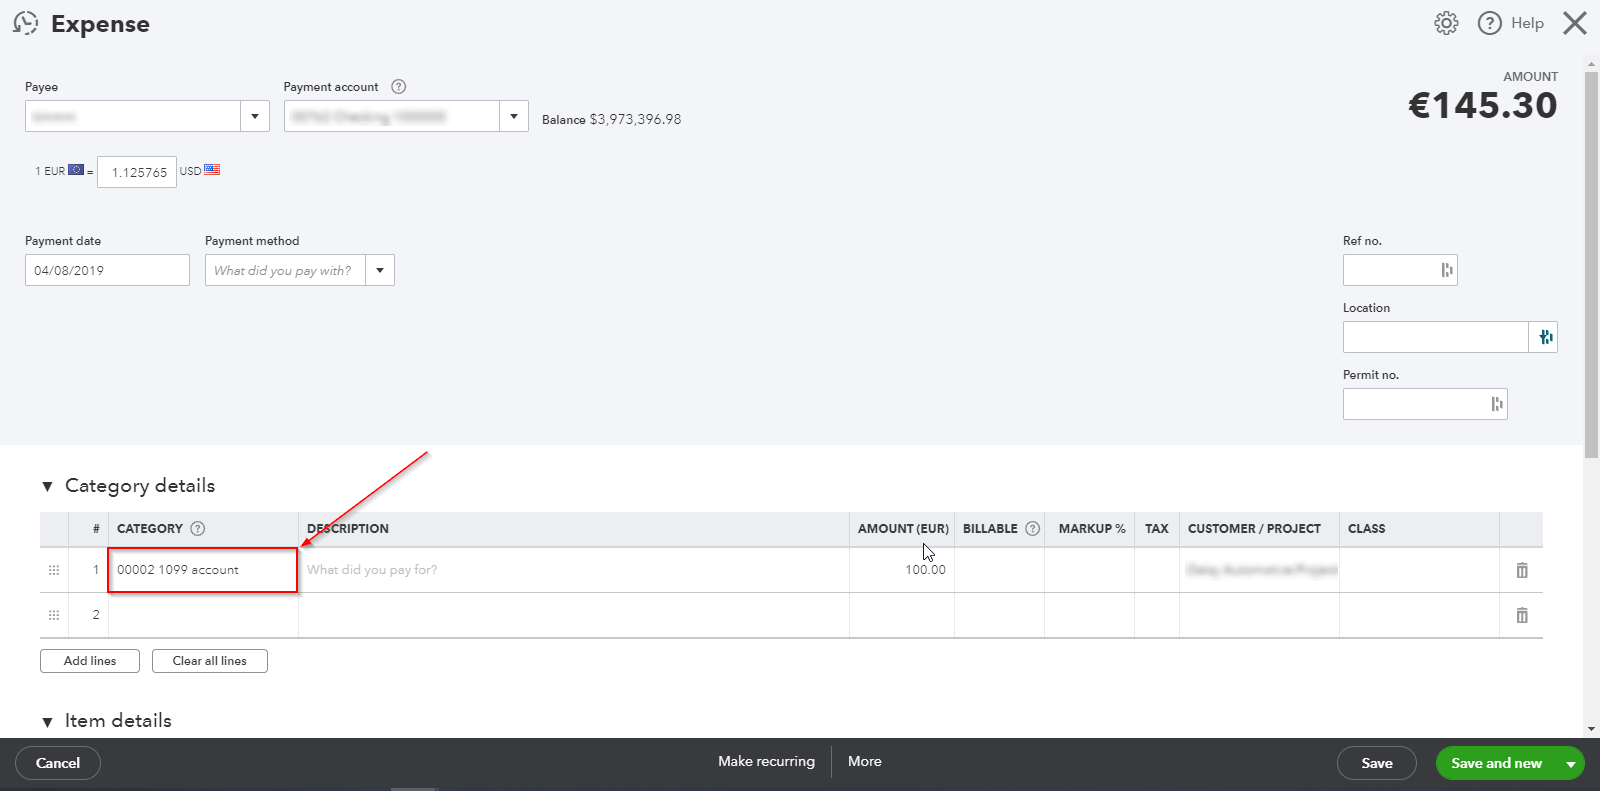Click the Location field picker icon
The width and height of the screenshot is (1600, 791).
pos(1544,337)
